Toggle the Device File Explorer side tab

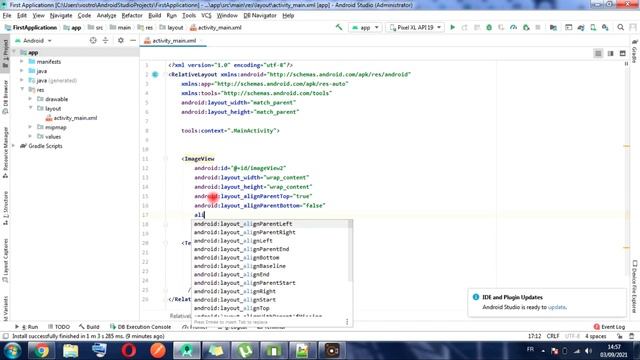point(635,287)
